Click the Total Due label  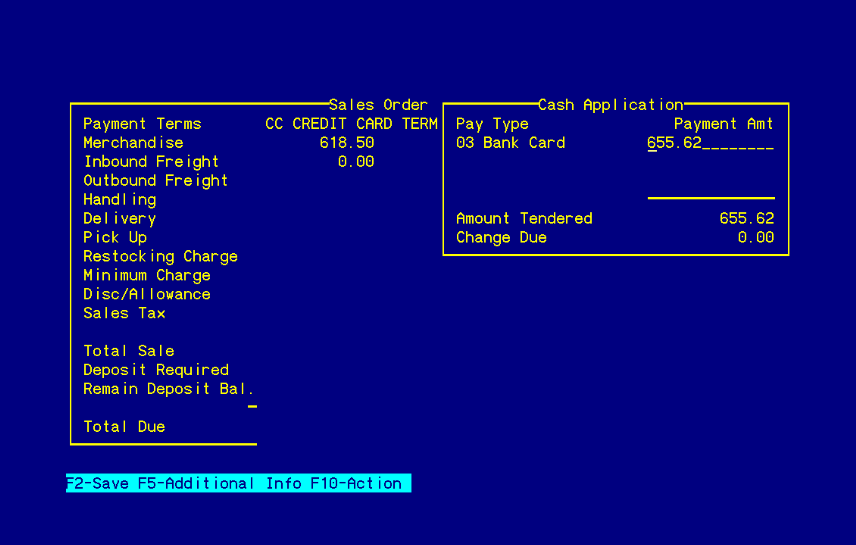point(124,427)
